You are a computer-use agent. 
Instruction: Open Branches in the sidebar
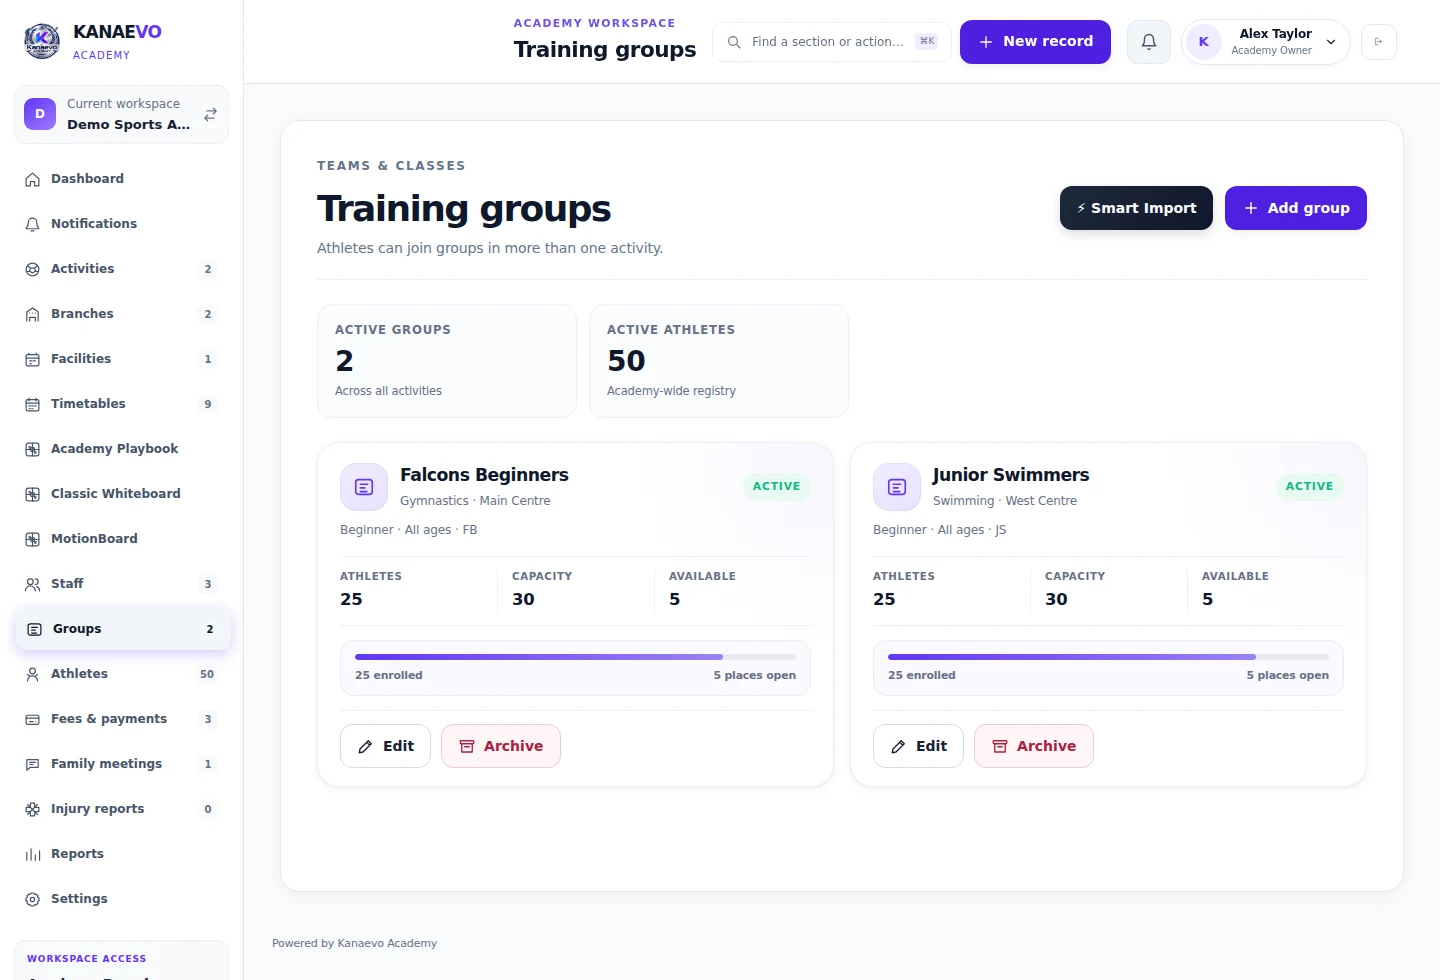122,314
